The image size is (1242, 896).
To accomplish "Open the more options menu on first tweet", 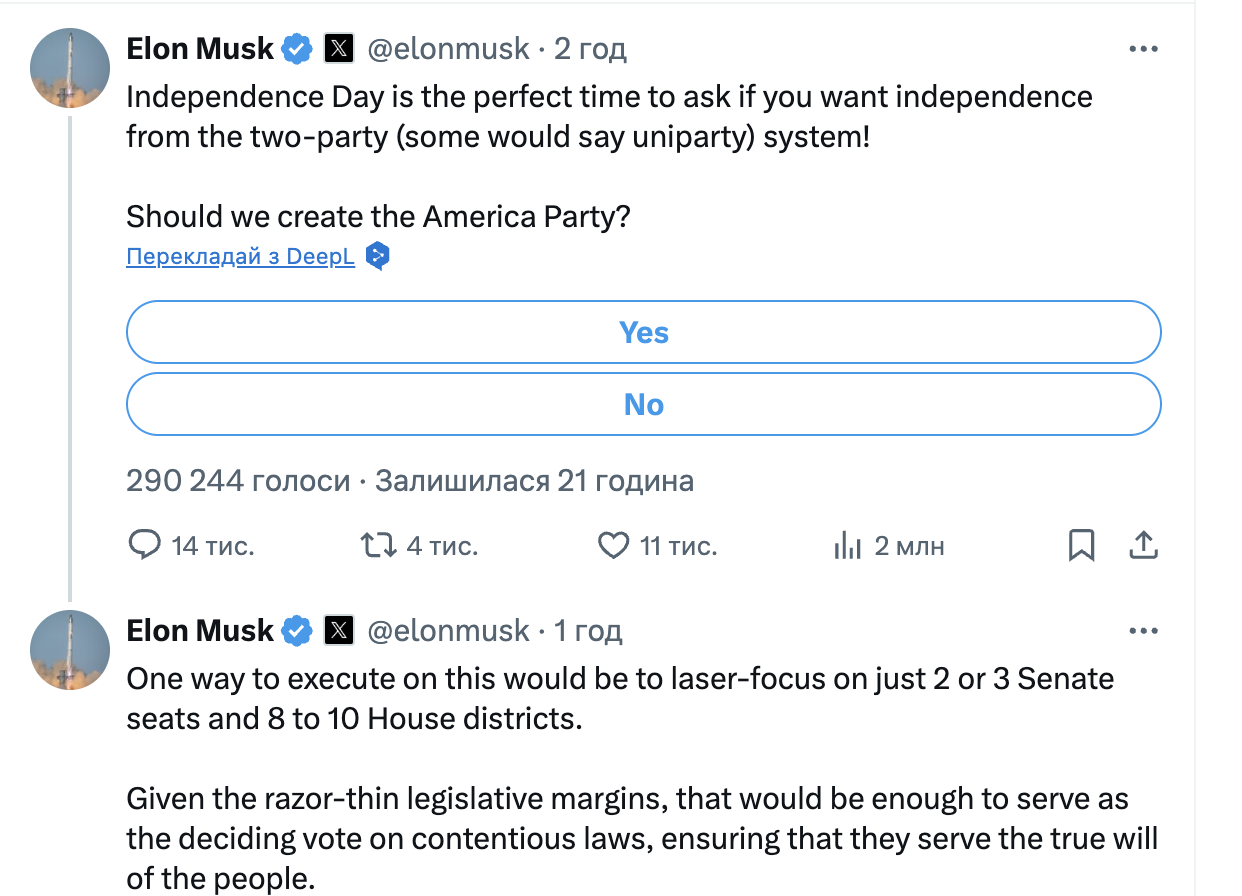I will 1143,48.
